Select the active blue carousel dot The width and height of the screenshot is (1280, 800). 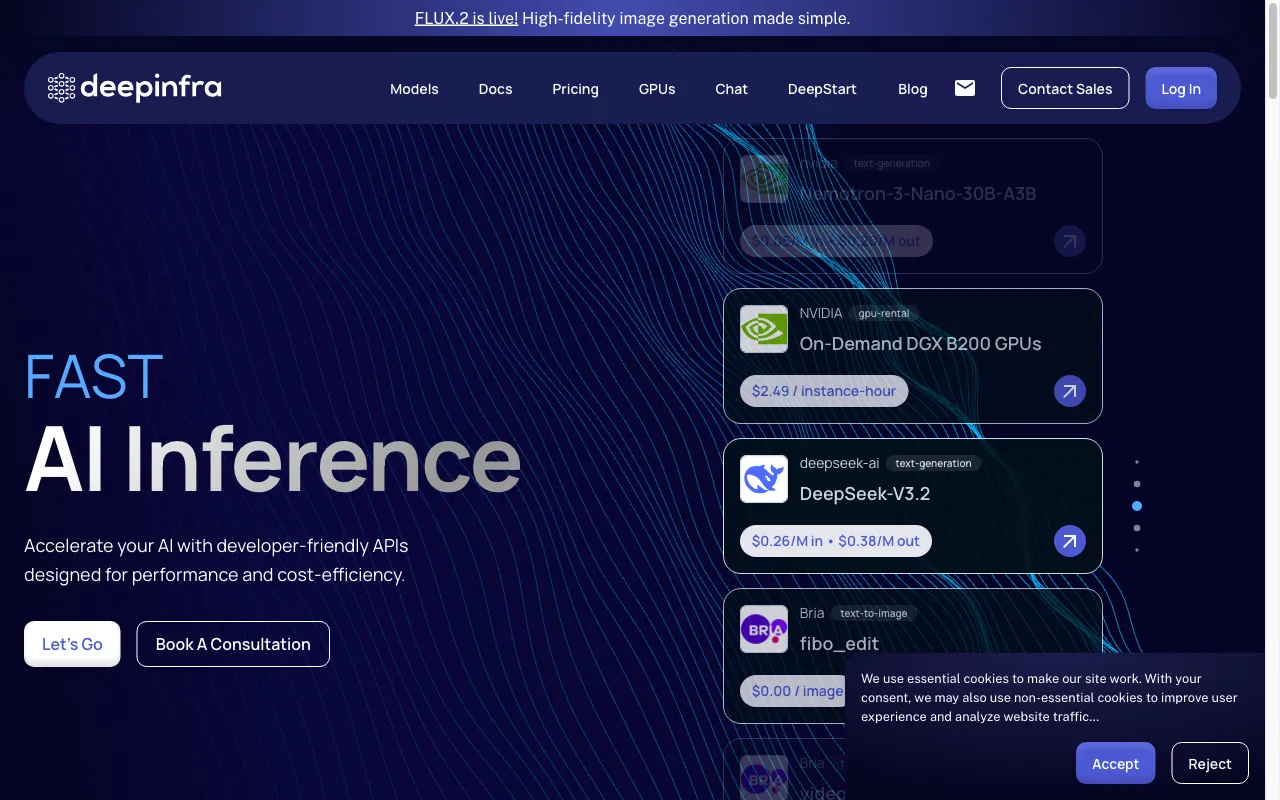point(1137,506)
